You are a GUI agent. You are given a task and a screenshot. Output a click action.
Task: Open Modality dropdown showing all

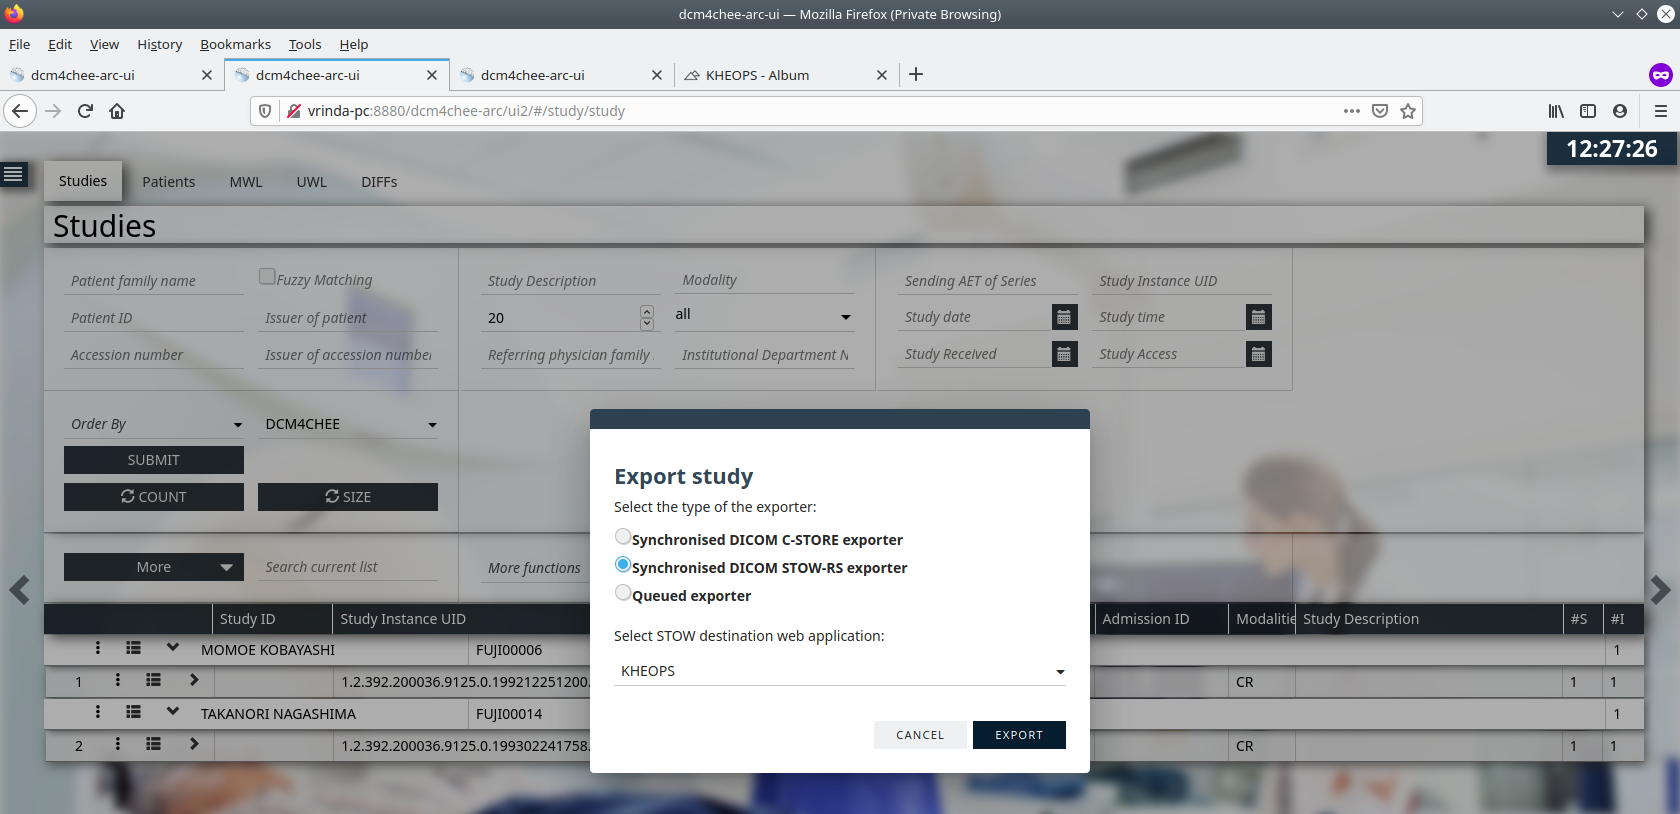coord(764,315)
